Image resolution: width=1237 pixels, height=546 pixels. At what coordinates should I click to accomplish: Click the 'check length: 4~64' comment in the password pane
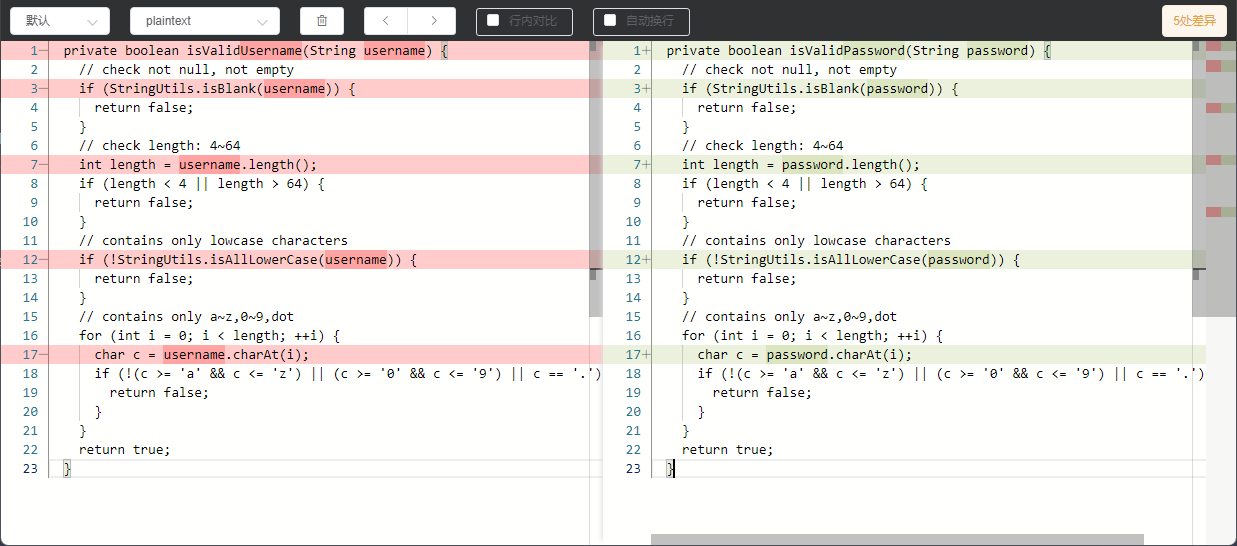click(x=762, y=145)
